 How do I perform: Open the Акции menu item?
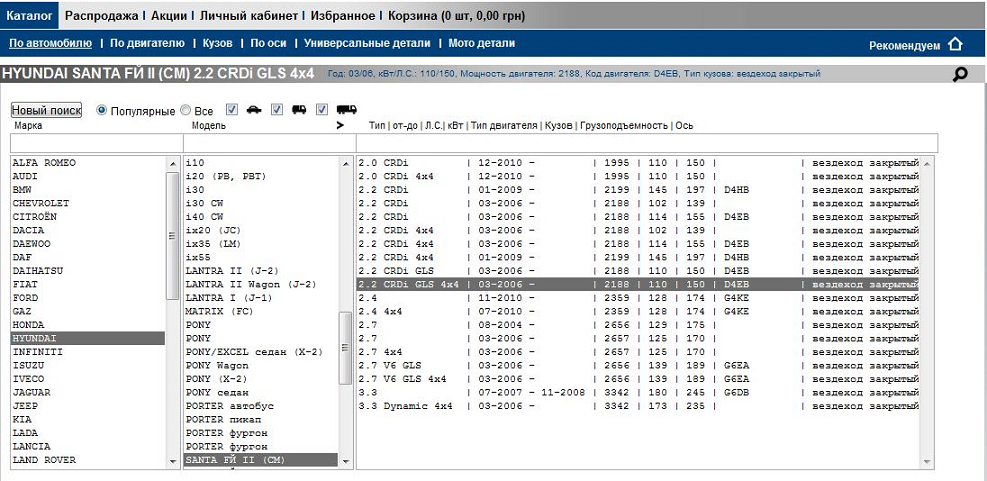pos(169,16)
